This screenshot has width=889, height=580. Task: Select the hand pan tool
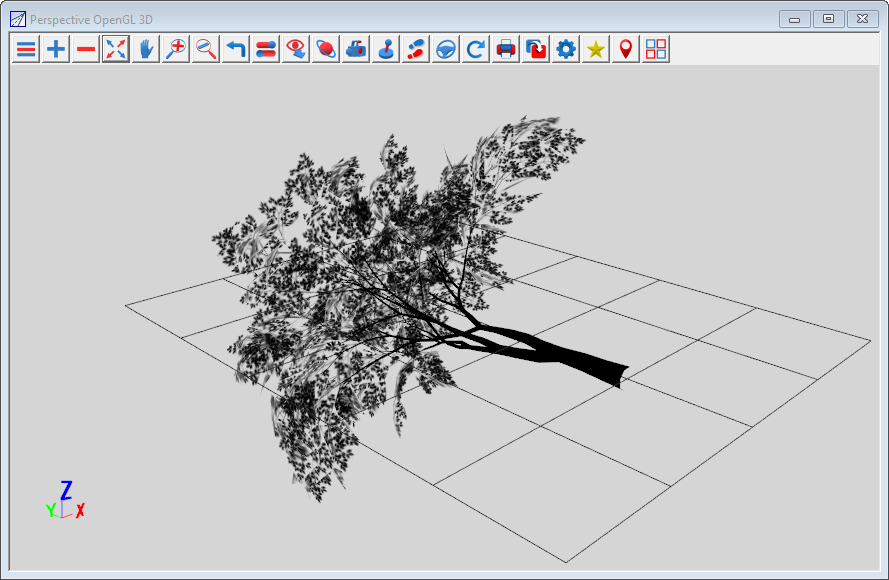click(146, 49)
